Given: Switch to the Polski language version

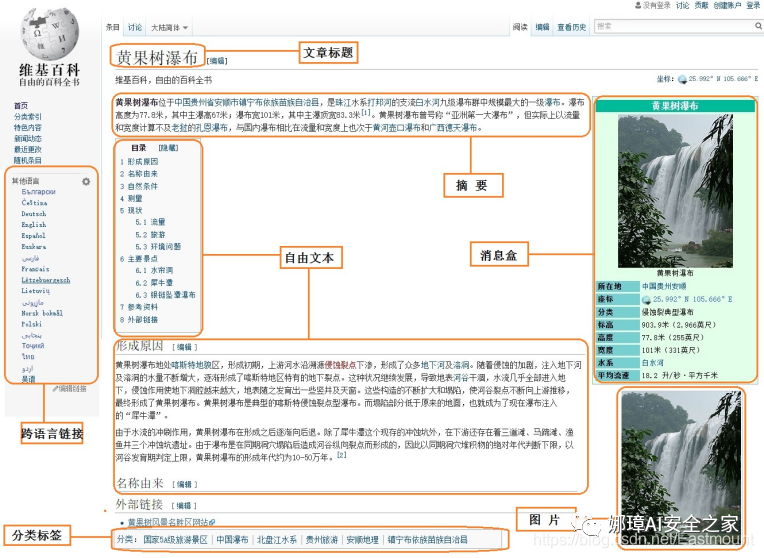Looking at the screenshot, I should click(32, 324).
